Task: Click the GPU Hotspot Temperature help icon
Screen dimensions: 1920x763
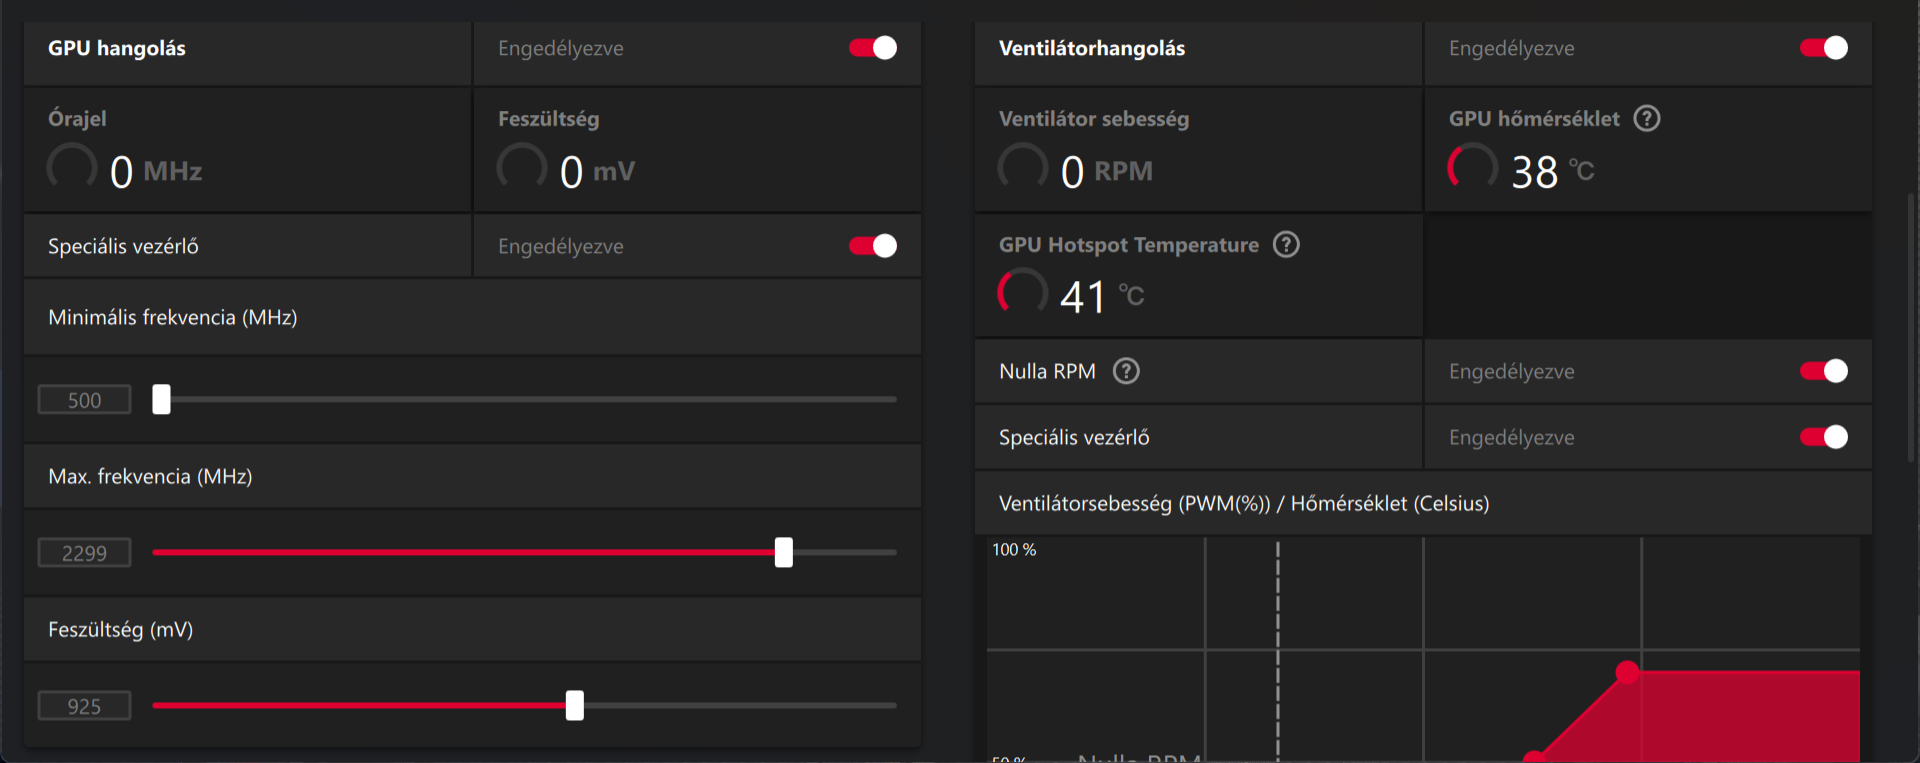Action: [x=1286, y=245]
